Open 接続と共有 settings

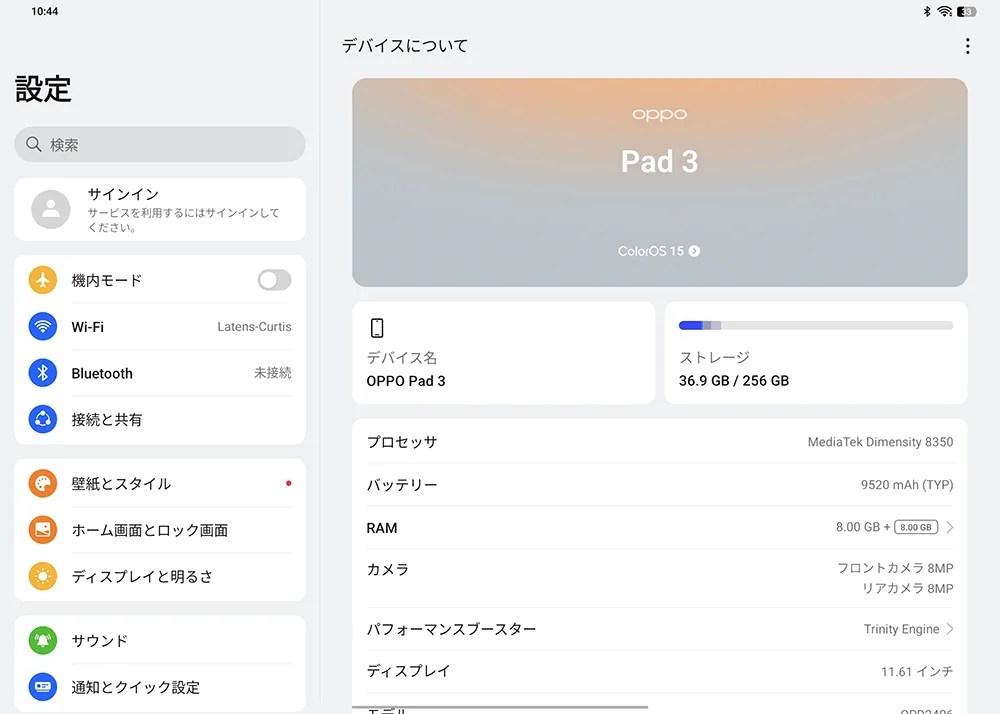[x=160, y=419]
